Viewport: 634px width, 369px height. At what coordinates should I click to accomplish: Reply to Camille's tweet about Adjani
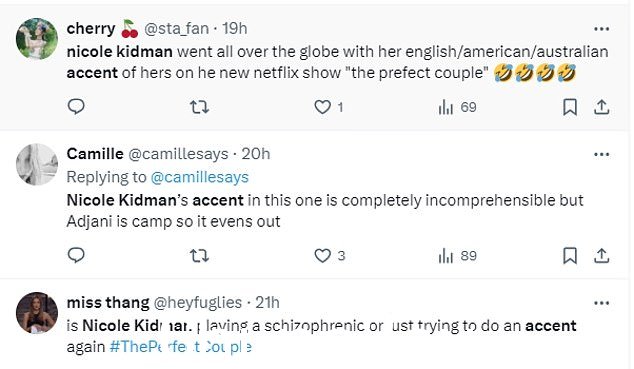[76, 255]
